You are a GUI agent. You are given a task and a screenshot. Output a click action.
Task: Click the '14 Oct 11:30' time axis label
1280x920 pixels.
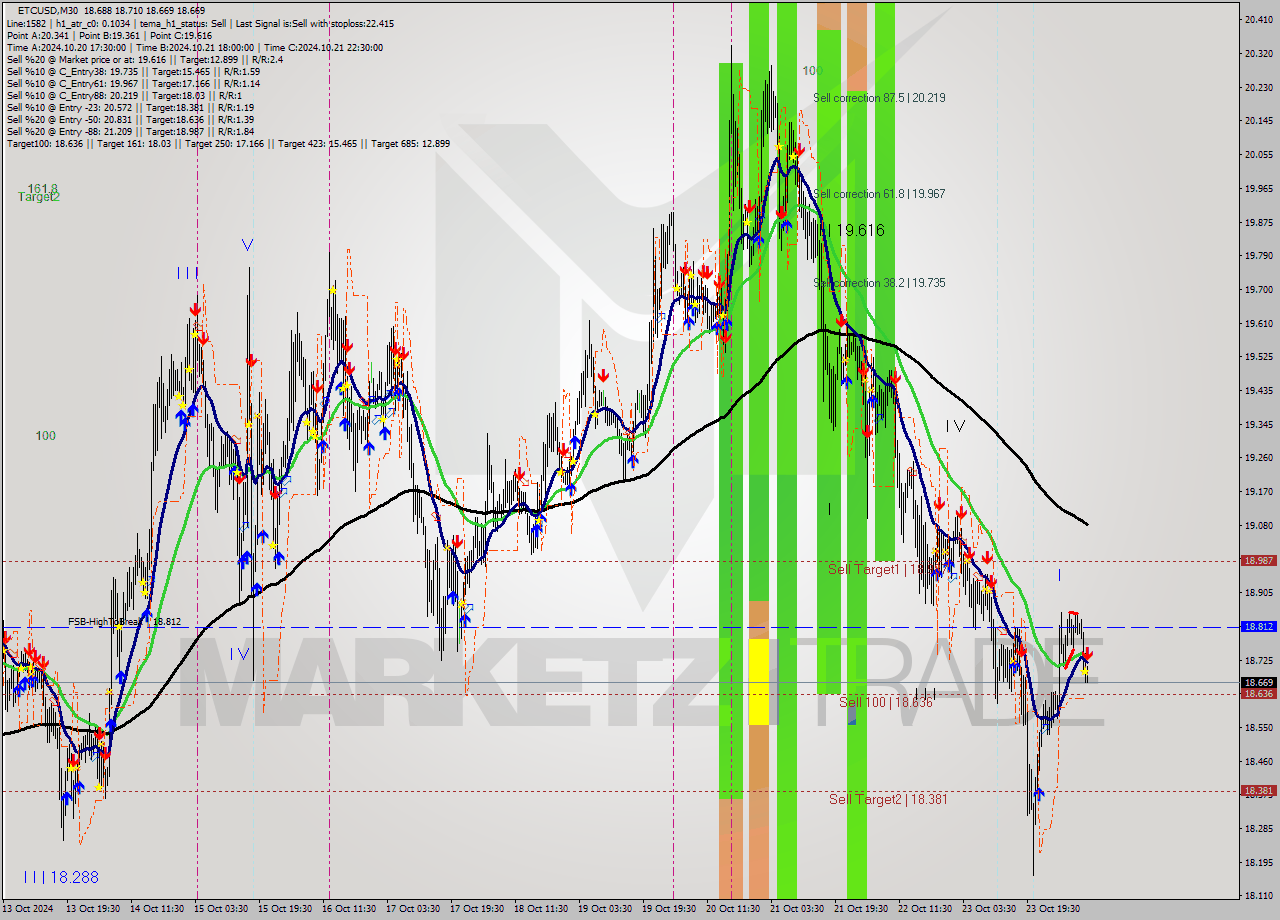coord(157,909)
